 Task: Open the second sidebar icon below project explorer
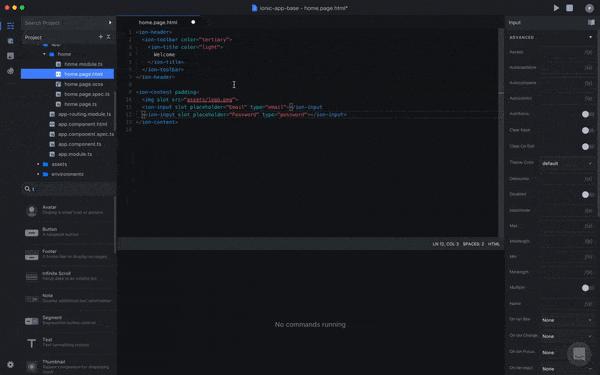point(10,41)
